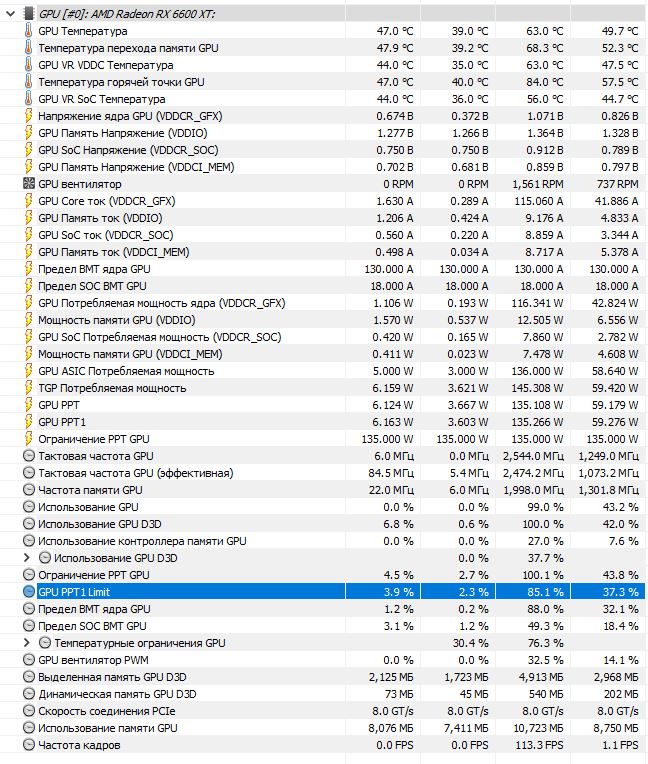The image size is (648, 764).
Task: Expand the indented Использование GPU D3D sub-group
Action: click(27, 558)
